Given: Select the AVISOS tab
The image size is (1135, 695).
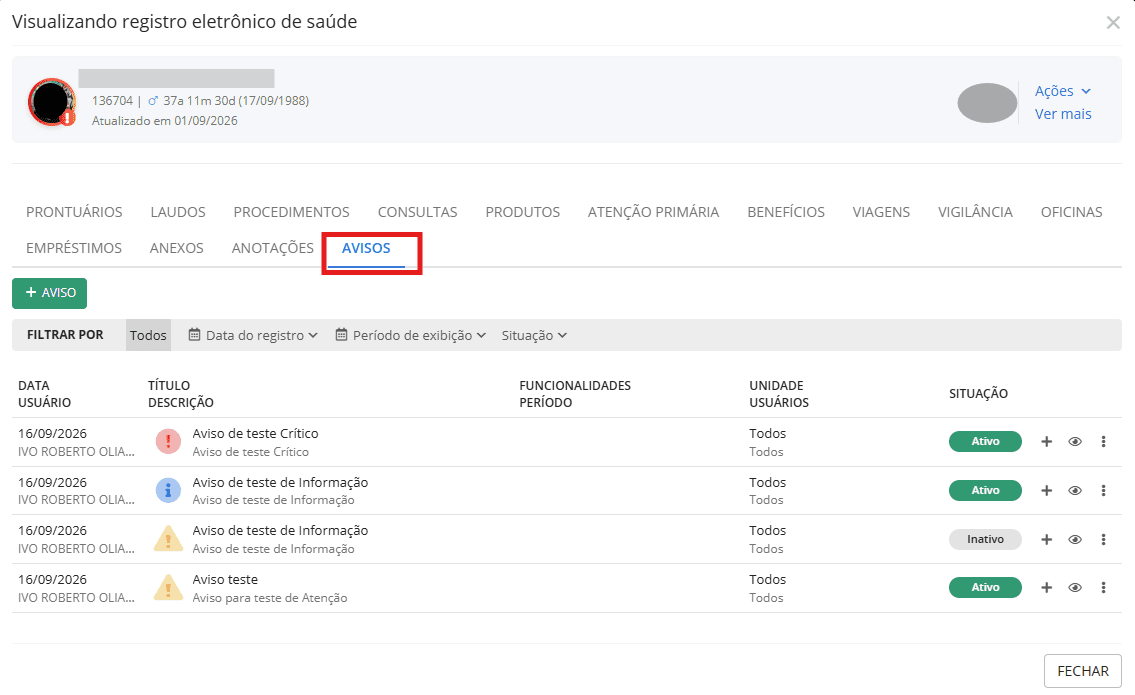Looking at the screenshot, I should 366,248.
